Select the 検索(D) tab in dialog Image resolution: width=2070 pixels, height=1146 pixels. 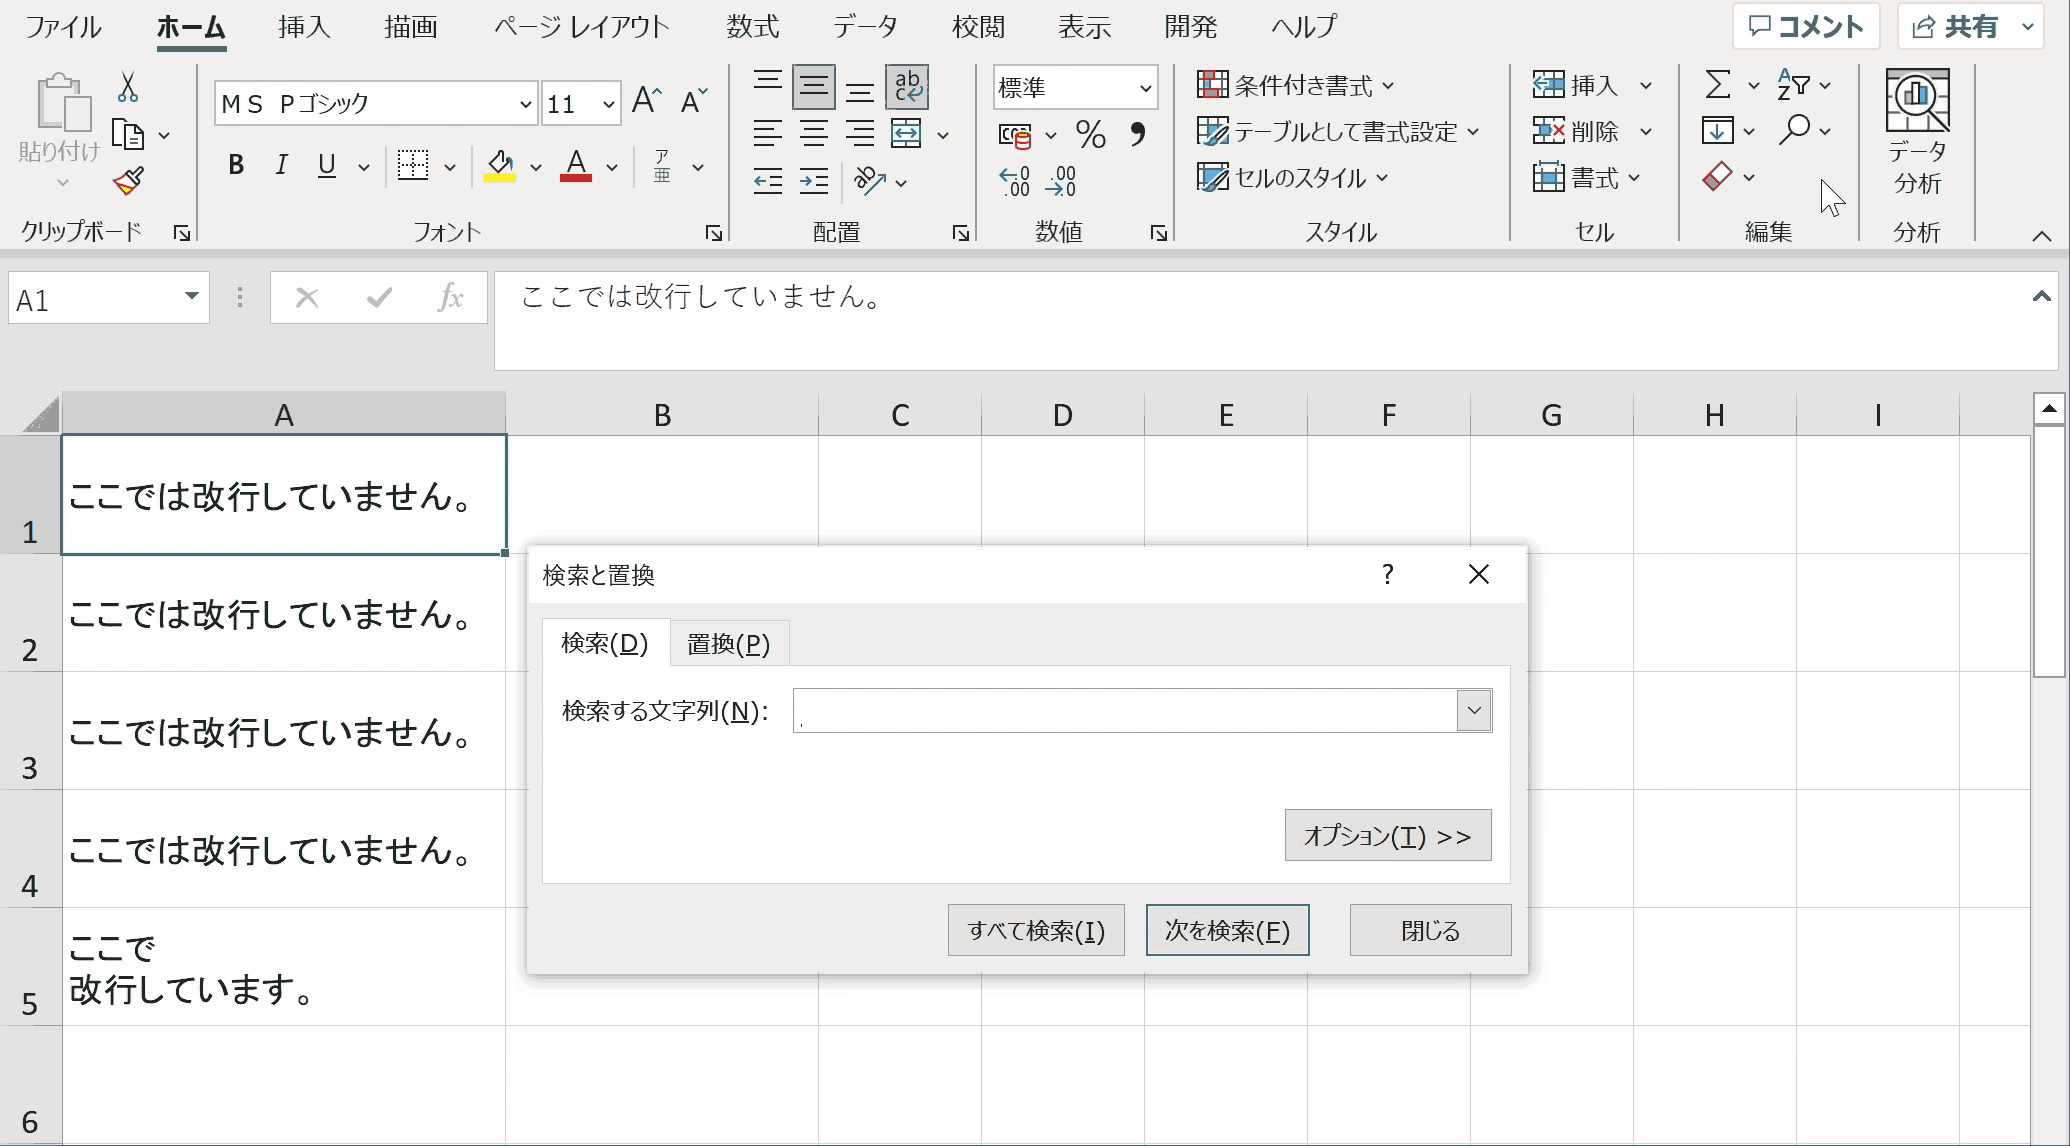pyautogui.click(x=605, y=643)
